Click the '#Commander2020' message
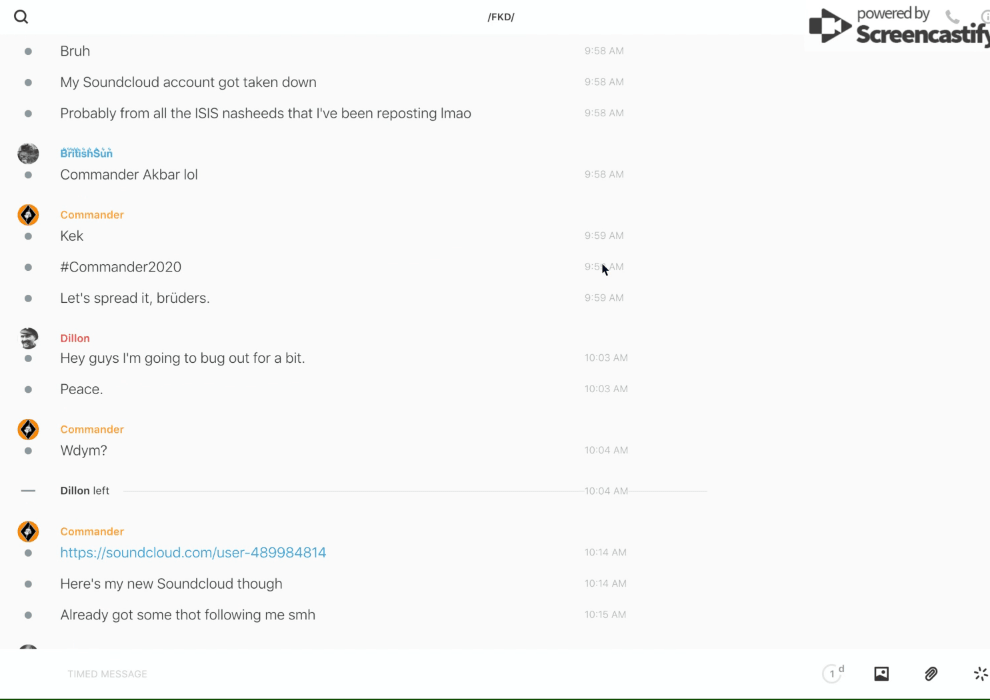This screenshot has height=700, width=990. point(121,267)
